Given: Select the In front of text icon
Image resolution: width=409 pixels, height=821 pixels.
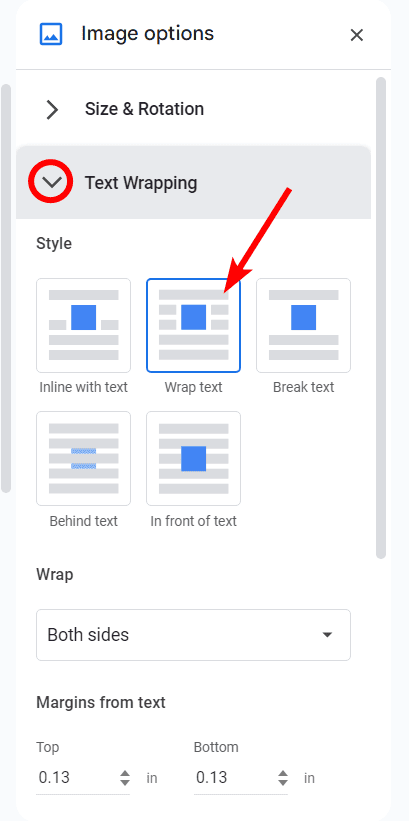Looking at the screenshot, I should [193, 458].
